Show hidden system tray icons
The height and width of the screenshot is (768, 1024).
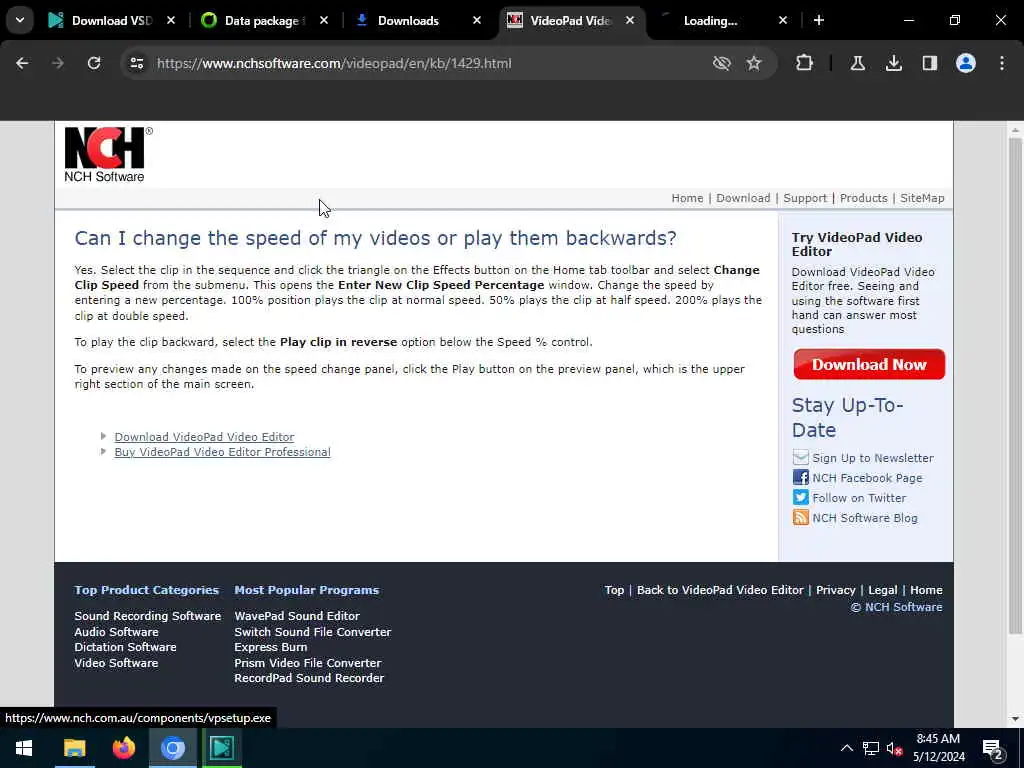(x=846, y=748)
